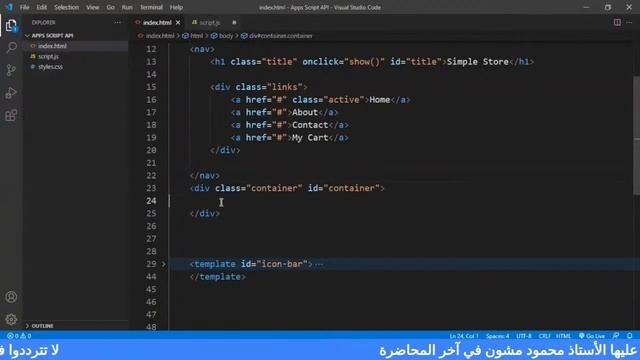Open the feedback icon in status bar
Screen dimensions: 640x360
tap(616, 336)
